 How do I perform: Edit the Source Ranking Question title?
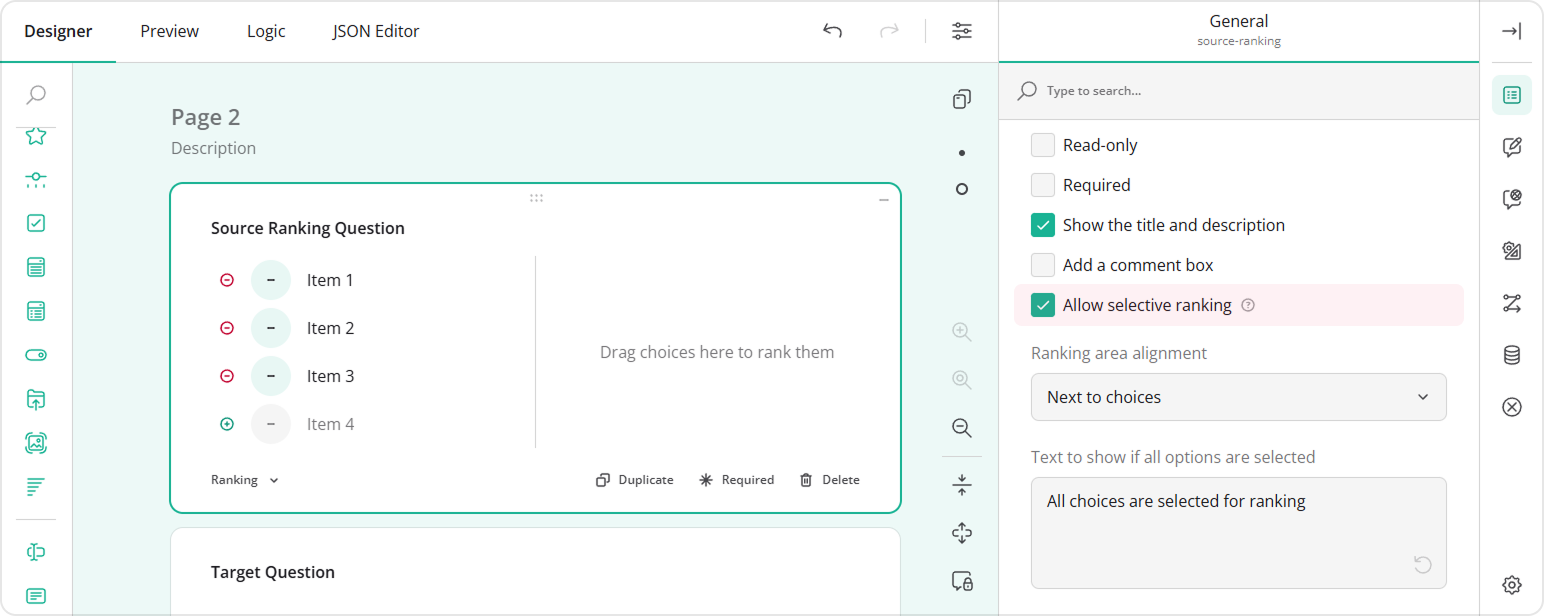point(308,228)
